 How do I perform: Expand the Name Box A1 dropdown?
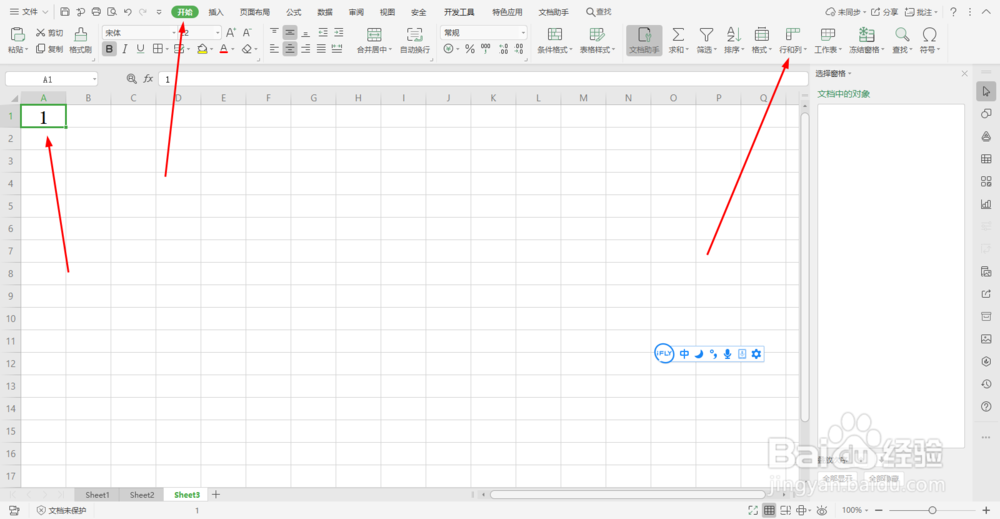[94, 79]
